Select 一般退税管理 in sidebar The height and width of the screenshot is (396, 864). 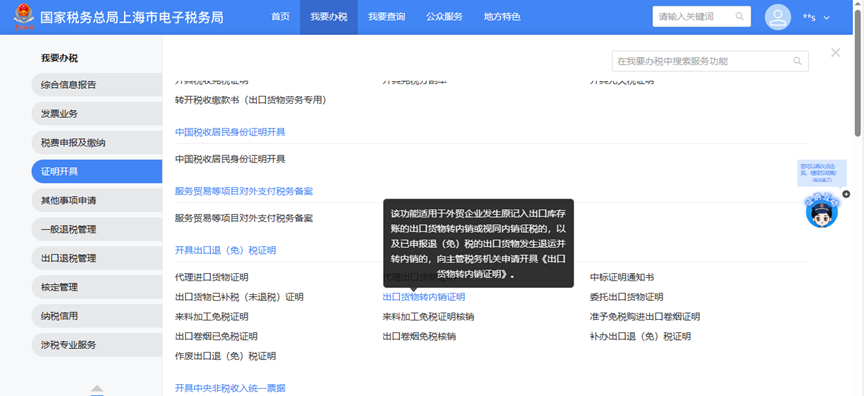[x=97, y=229]
